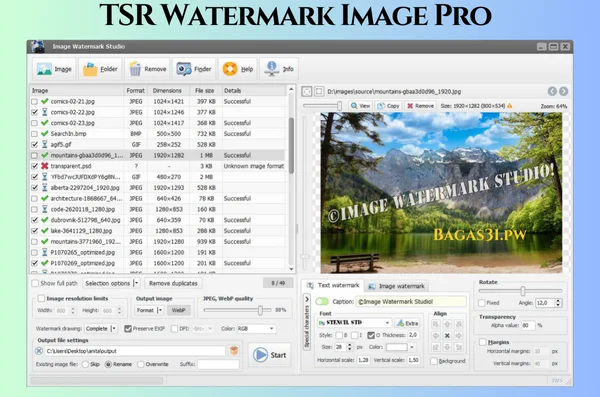Sort the list by the Dimensions column header
This screenshot has width=600, height=397.
coord(167,91)
